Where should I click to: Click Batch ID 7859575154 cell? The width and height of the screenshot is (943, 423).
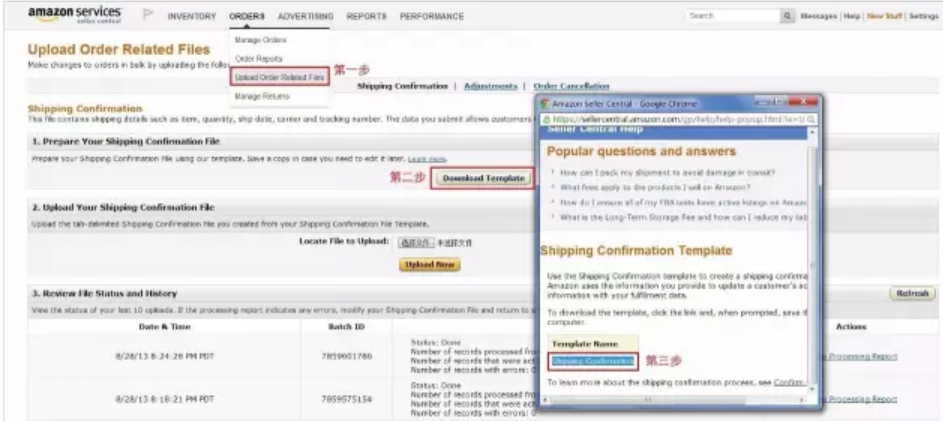pyautogui.click(x=346, y=399)
